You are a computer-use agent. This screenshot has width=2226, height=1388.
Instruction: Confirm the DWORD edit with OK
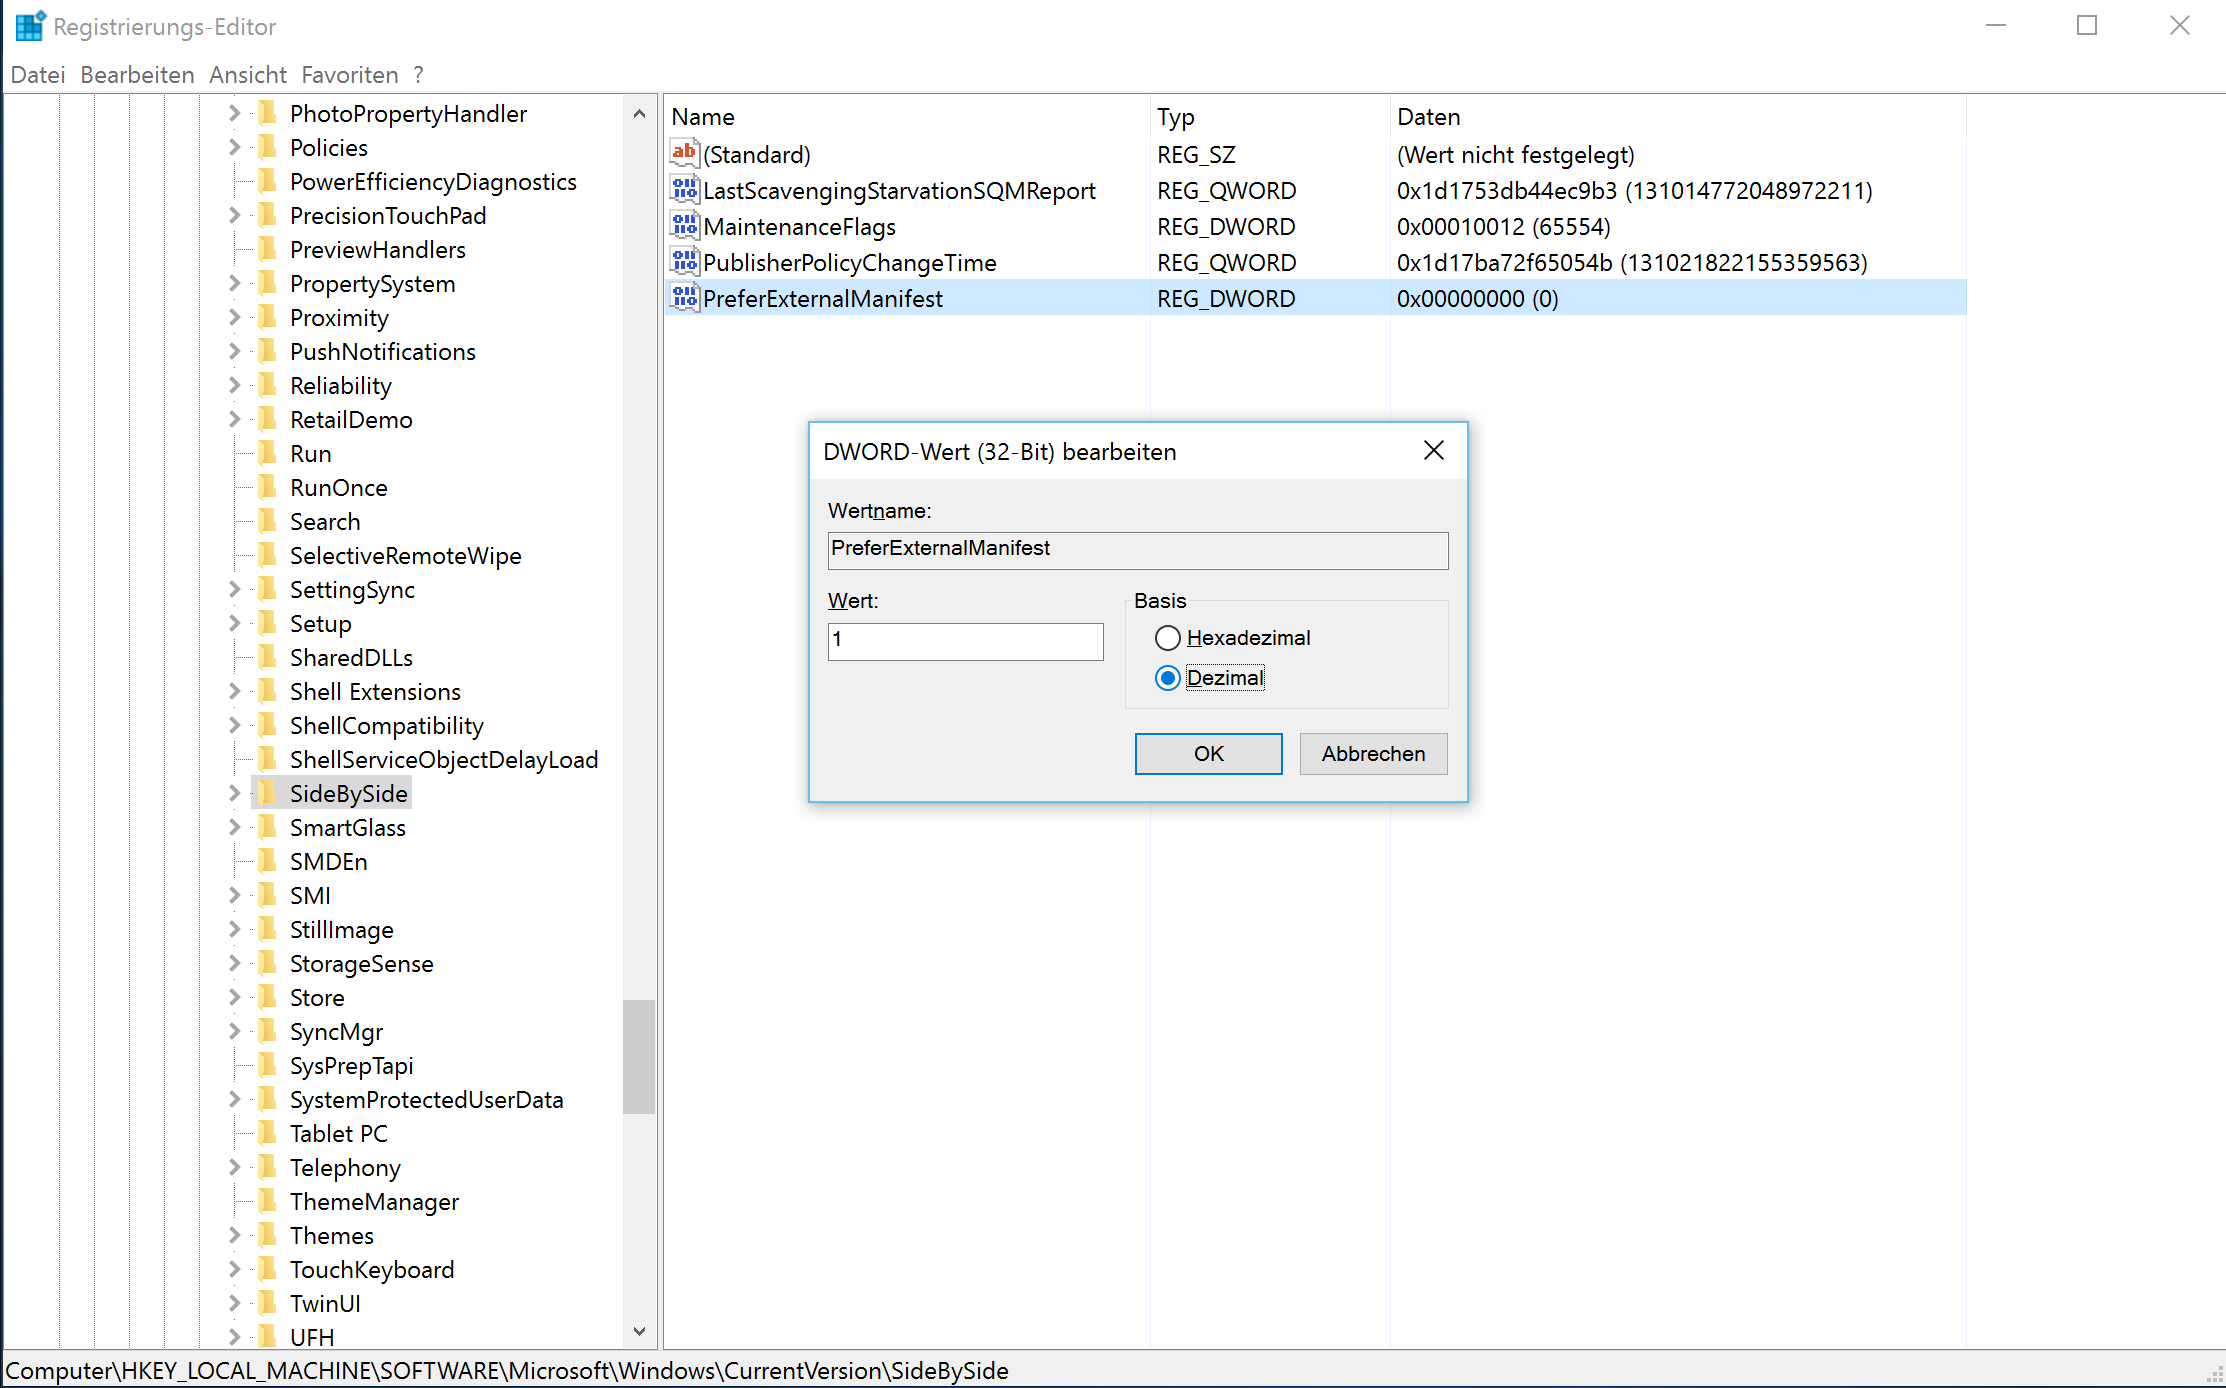point(1208,754)
